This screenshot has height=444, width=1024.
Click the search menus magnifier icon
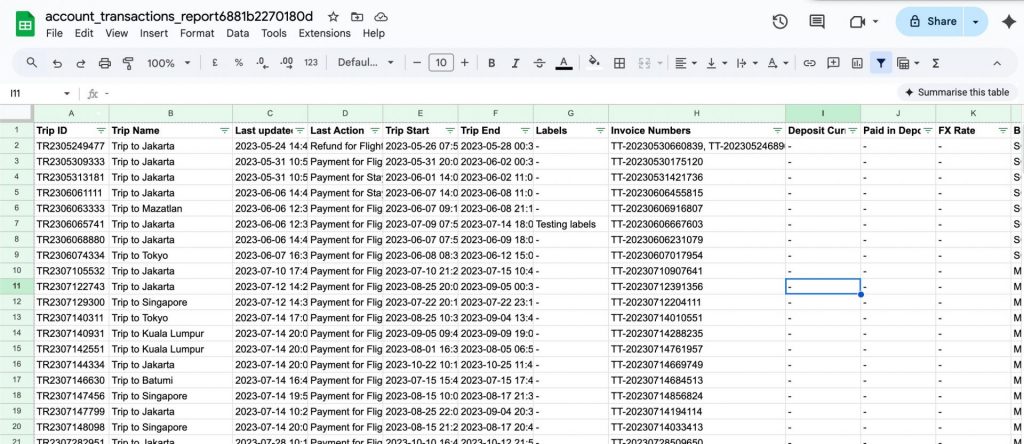(31, 63)
